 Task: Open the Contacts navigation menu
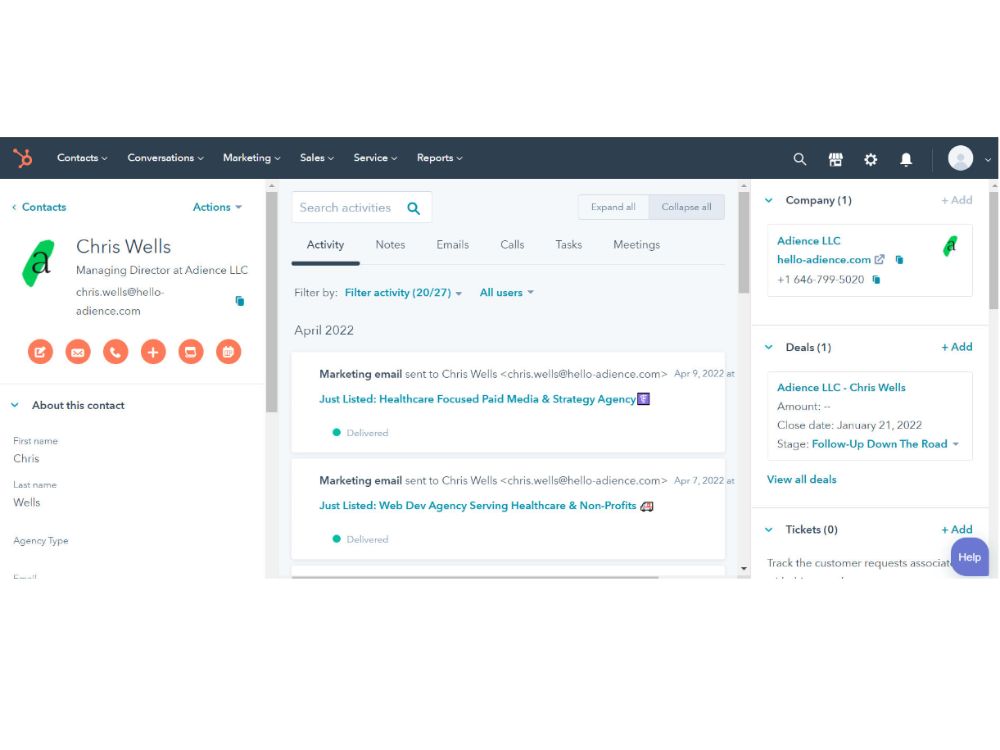[x=82, y=158]
